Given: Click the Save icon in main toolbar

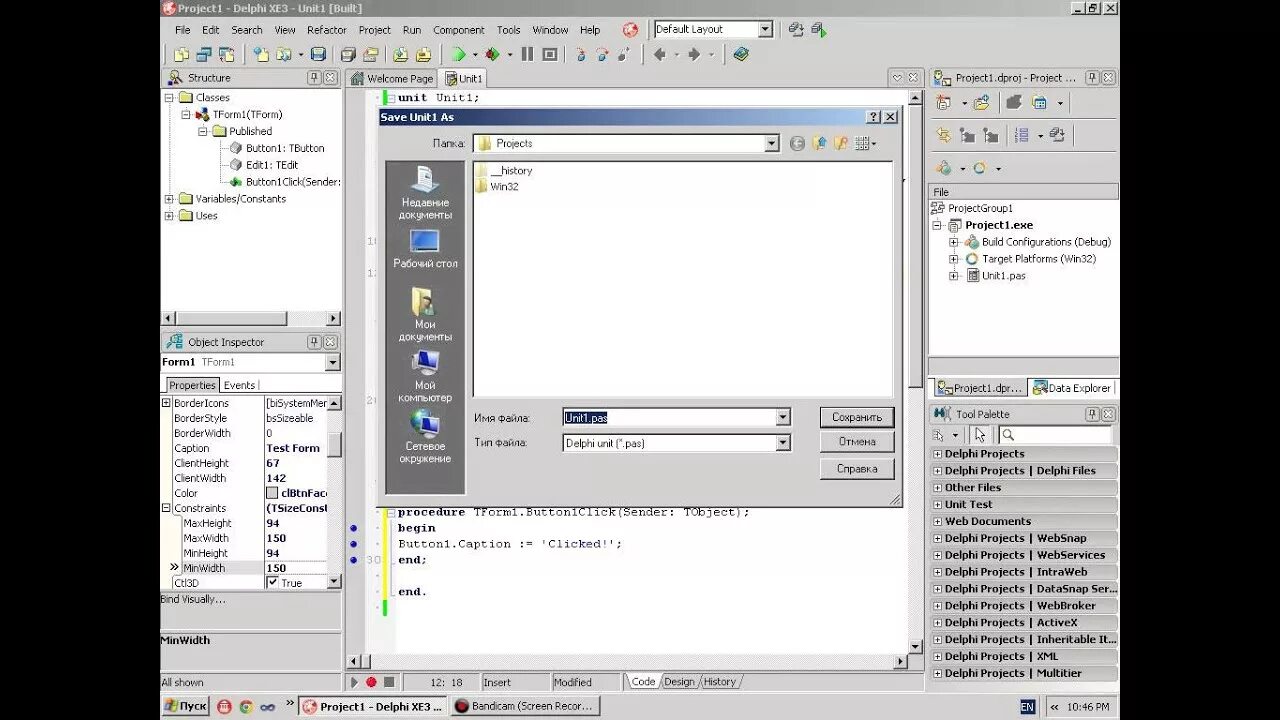Looking at the screenshot, I should (x=318, y=54).
